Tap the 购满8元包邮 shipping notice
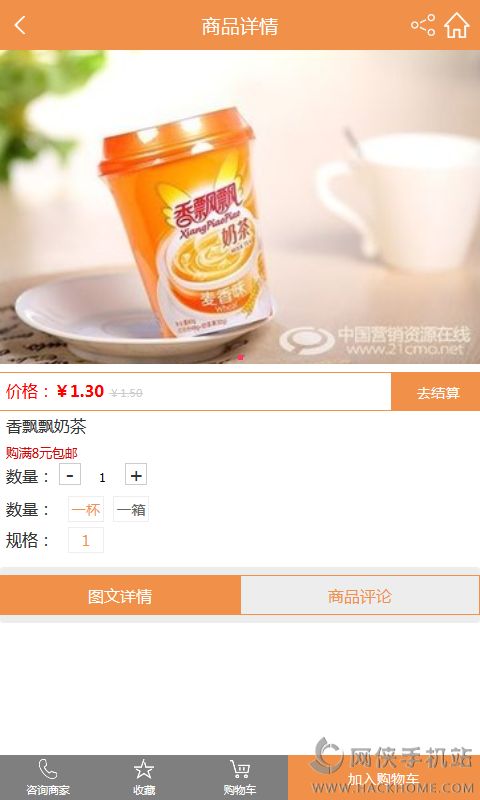The width and height of the screenshot is (480, 800). coord(42,453)
